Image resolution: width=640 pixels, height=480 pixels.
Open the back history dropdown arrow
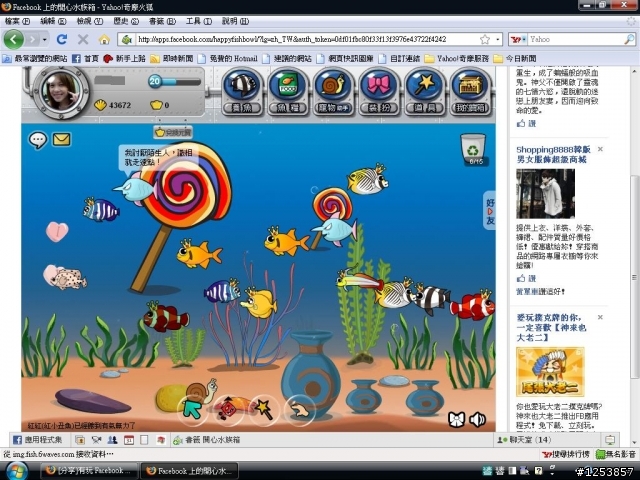pos(44,40)
